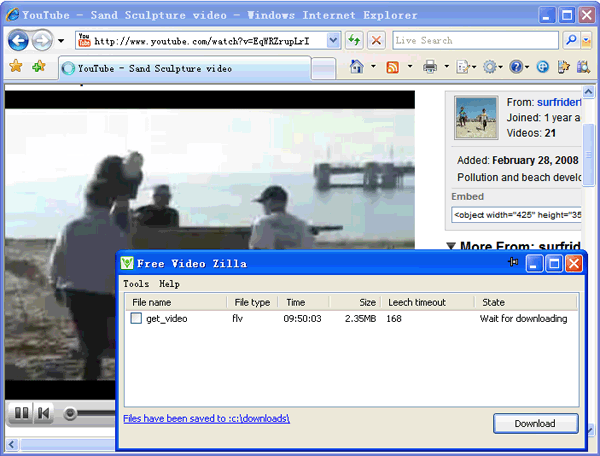Click the Refresh page icon
This screenshot has height=456, width=600.
[x=354, y=41]
